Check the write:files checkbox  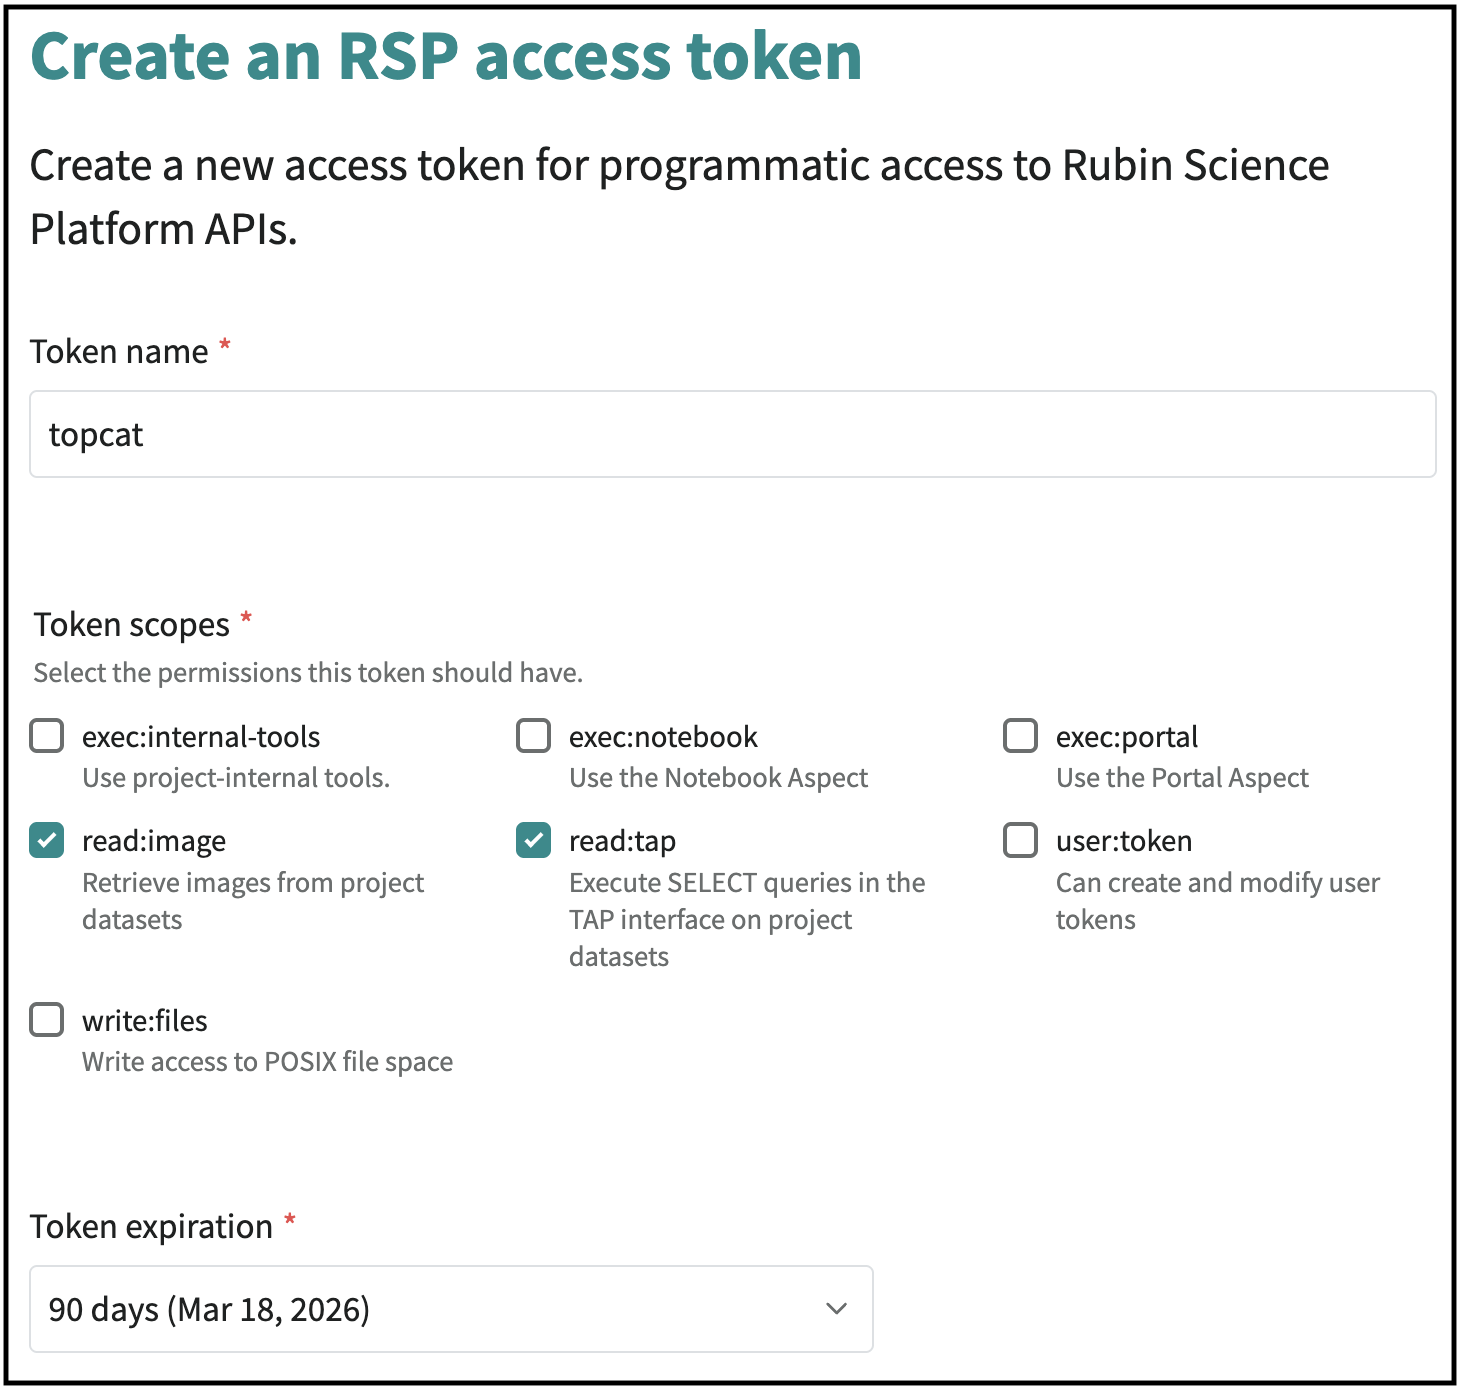[x=46, y=1020]
